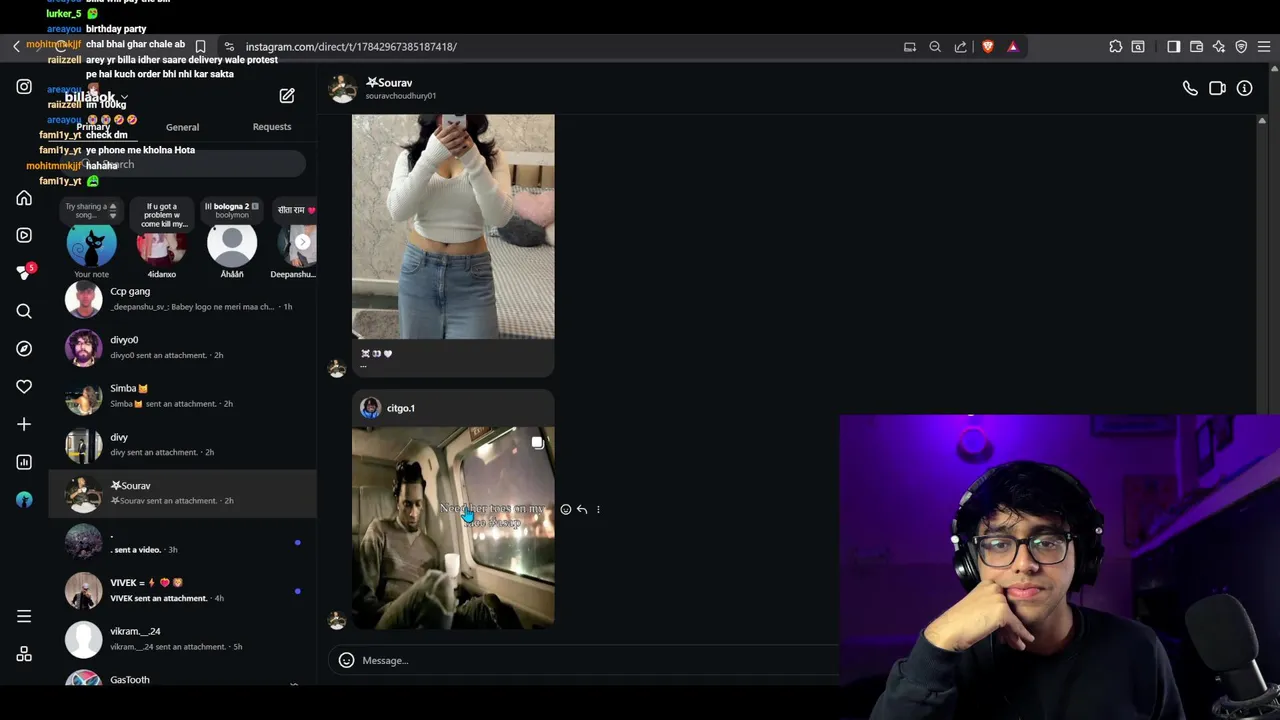Open Ahaan's note avatar
Image resolution: width=1280 pixels, height=720 pixels.
pos(232,242)
